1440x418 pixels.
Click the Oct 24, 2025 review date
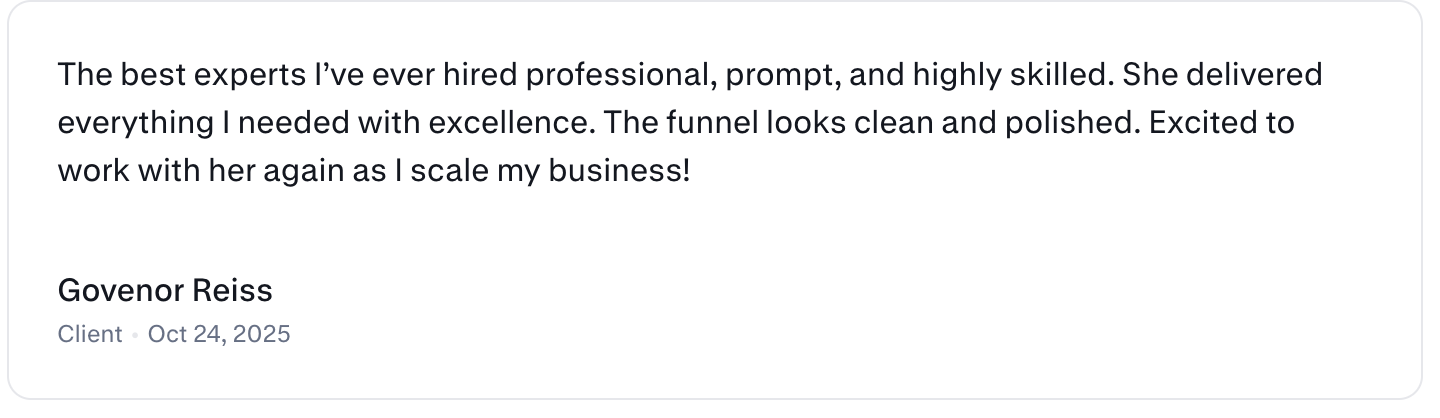click(219, 334)
